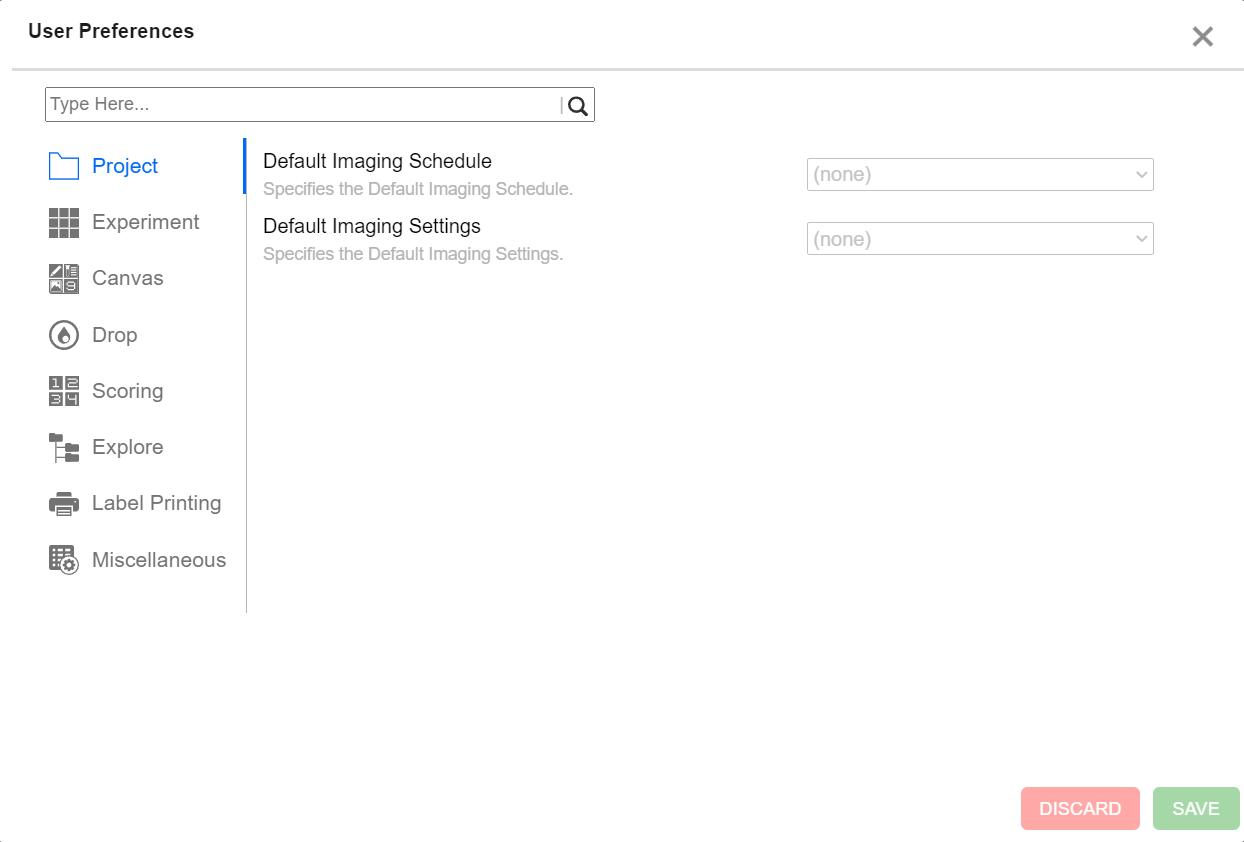Image resolution: width=1244 pixels, height=842 pixels.
Task: Switch to the Experiment preferences tab
Action: (145, 222)
